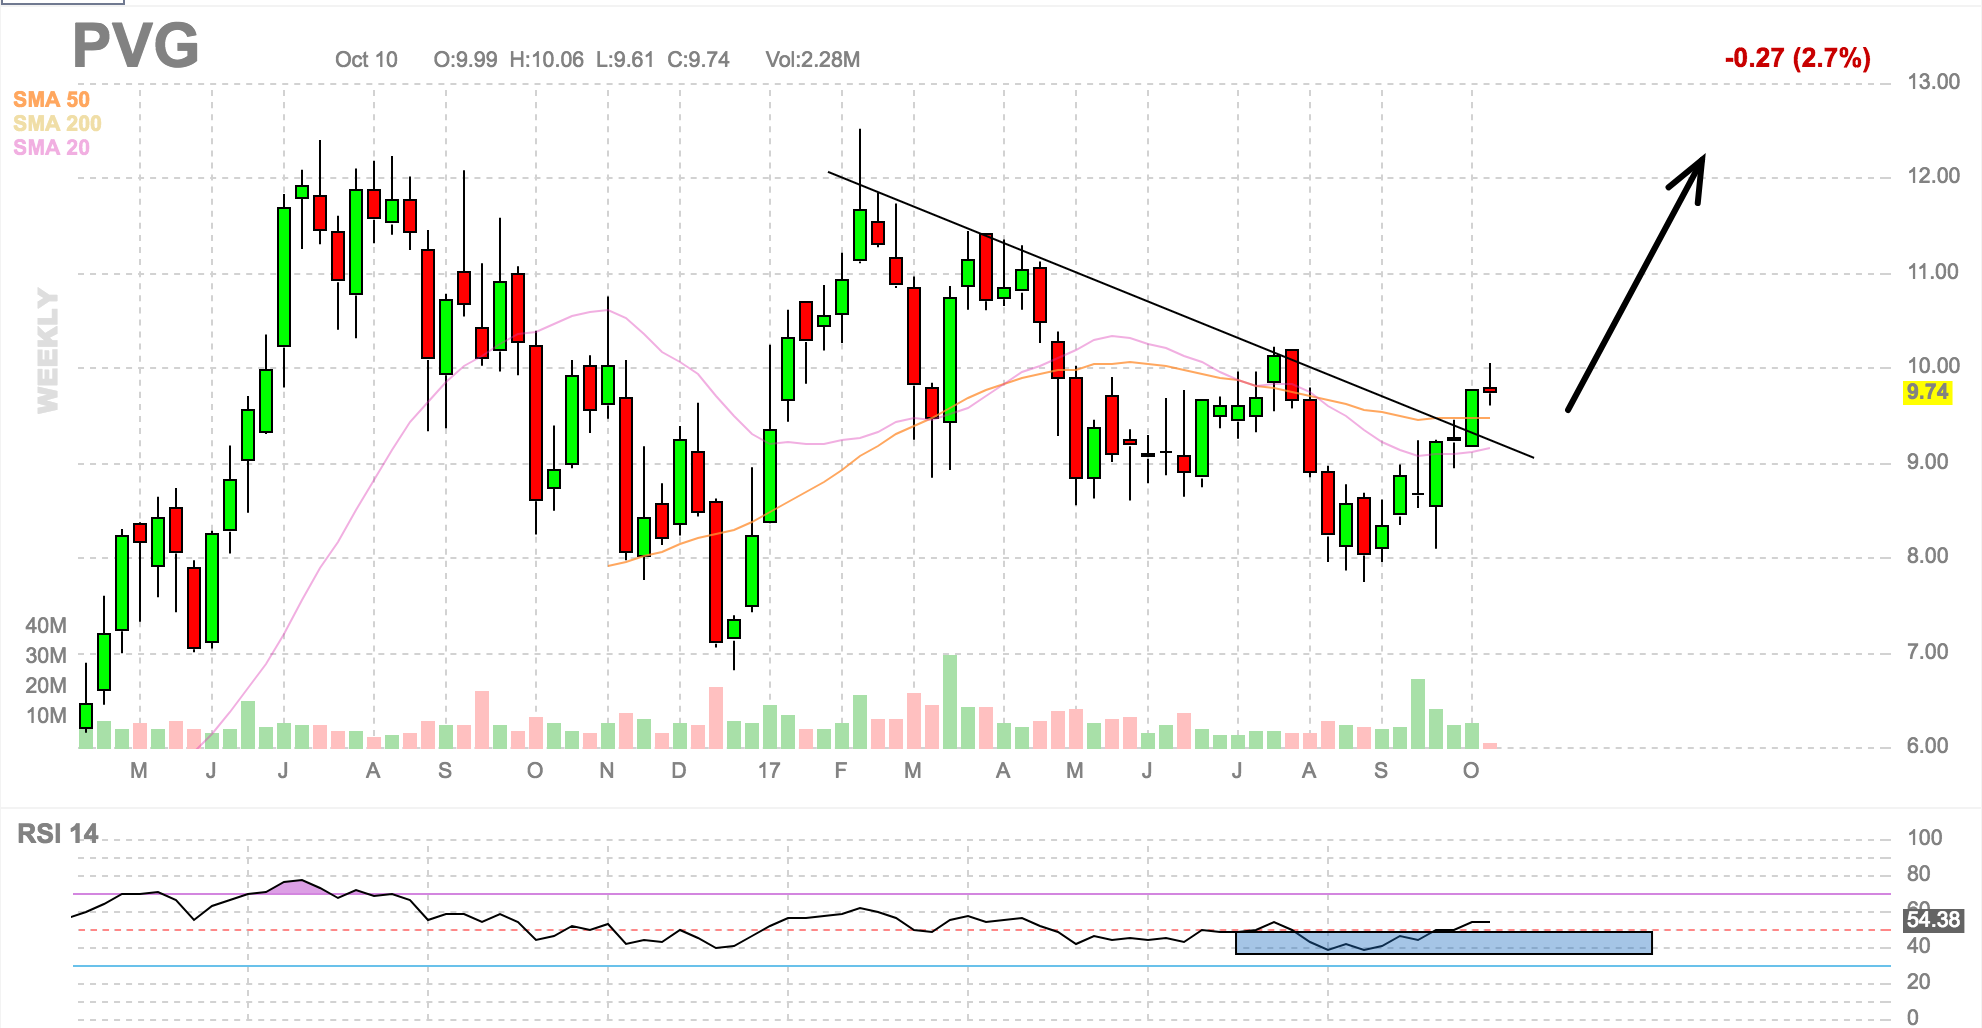Image resolution: width=1982 pixels, height=1028 pixels.
Task: Click the yellow 9.74 current price tag
Action: click(x=1927, y=392)
